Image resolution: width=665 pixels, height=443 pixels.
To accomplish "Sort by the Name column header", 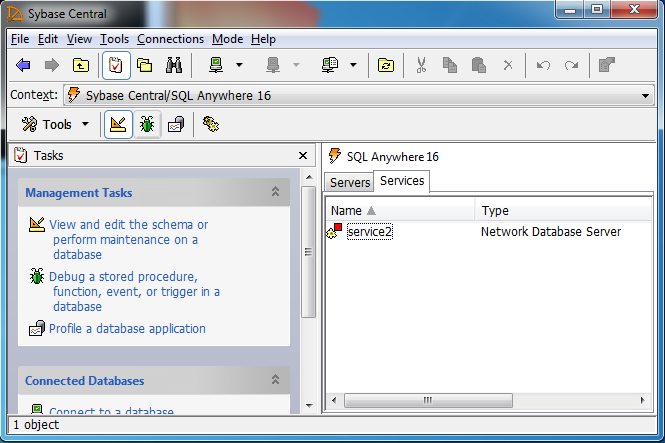I will [400, 211].
